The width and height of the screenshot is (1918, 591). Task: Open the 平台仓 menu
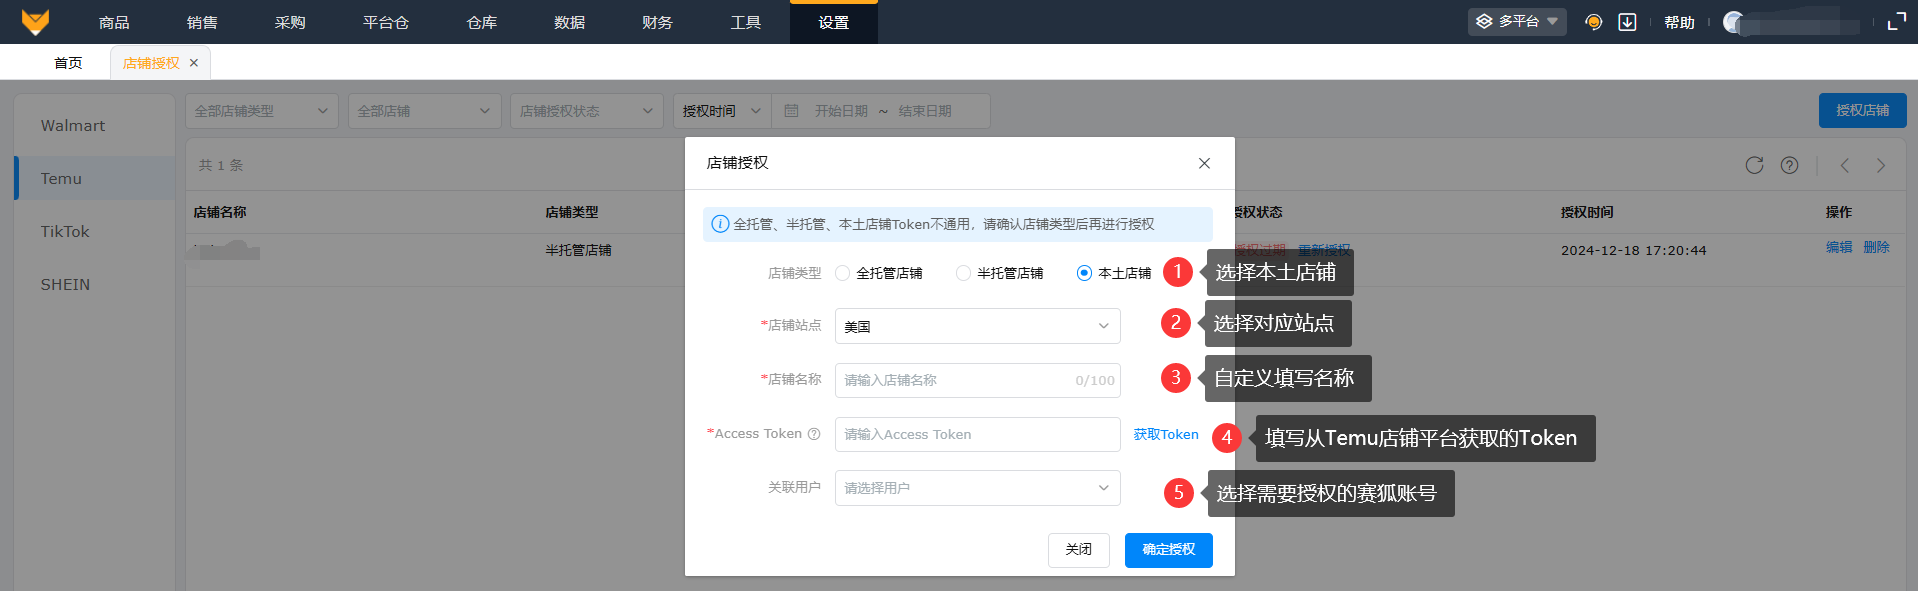[386, 22]
